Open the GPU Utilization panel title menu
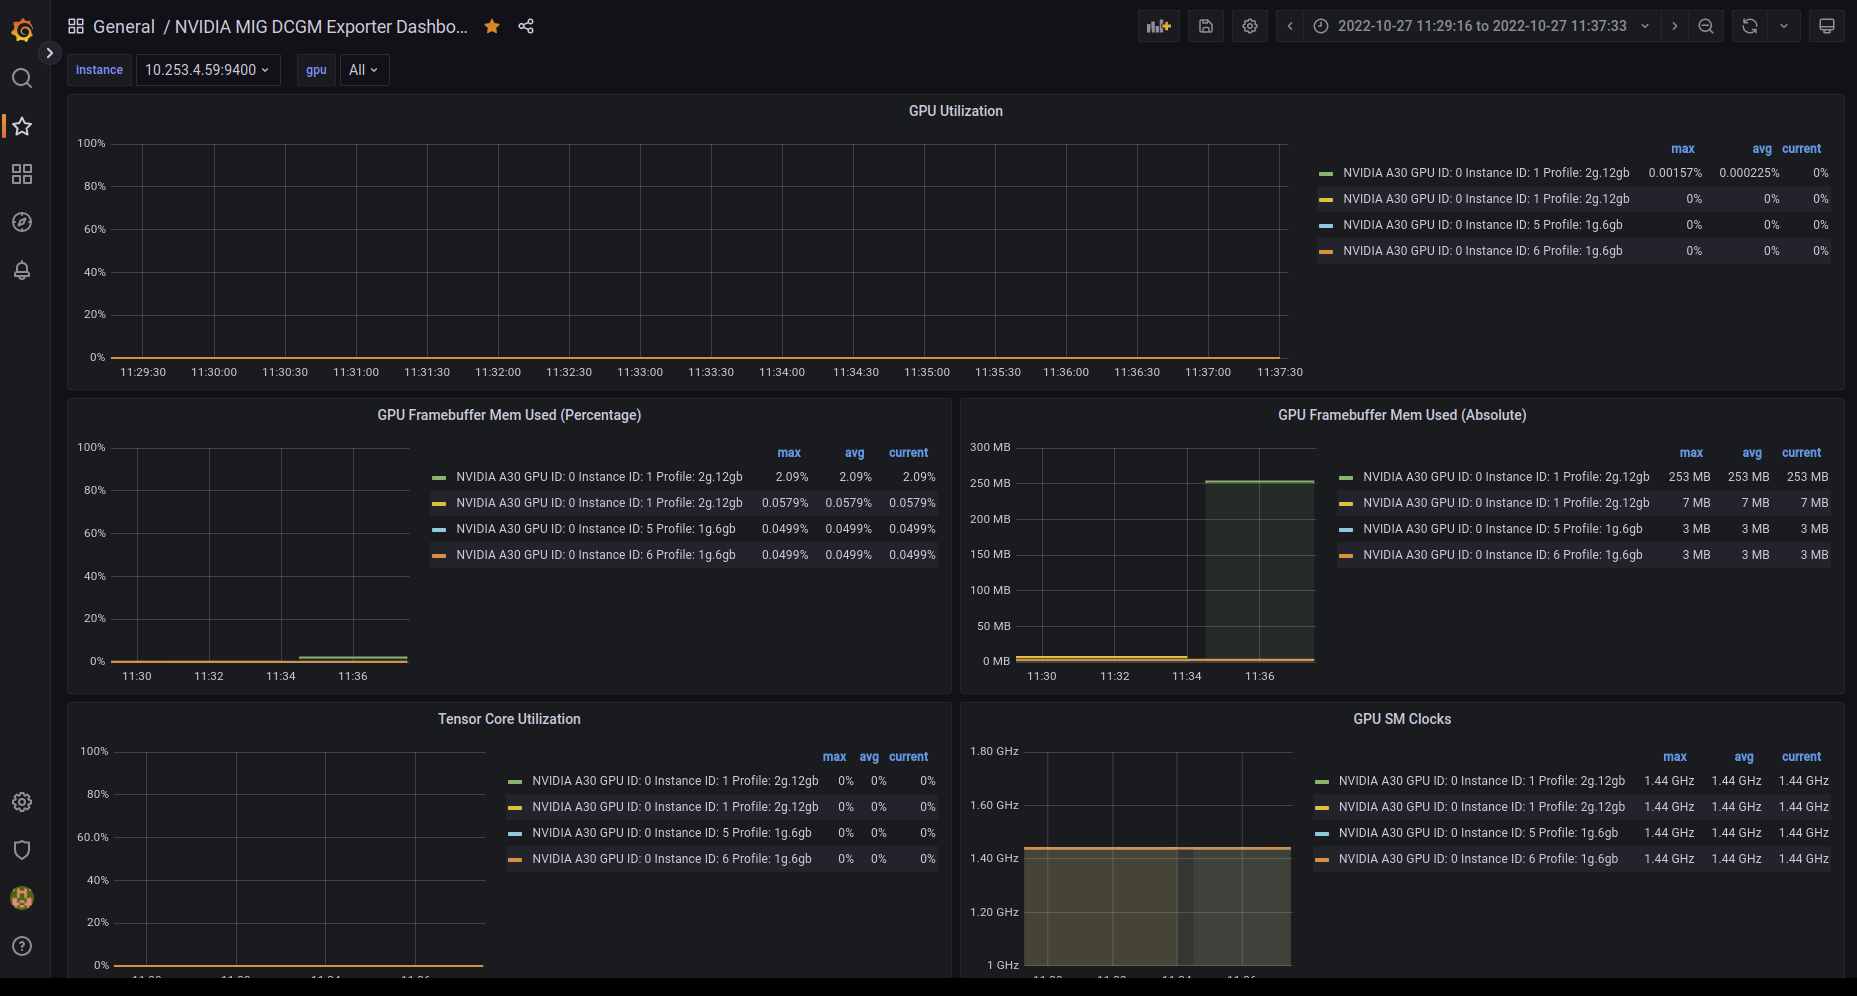1857x996 pixels. 955,111
